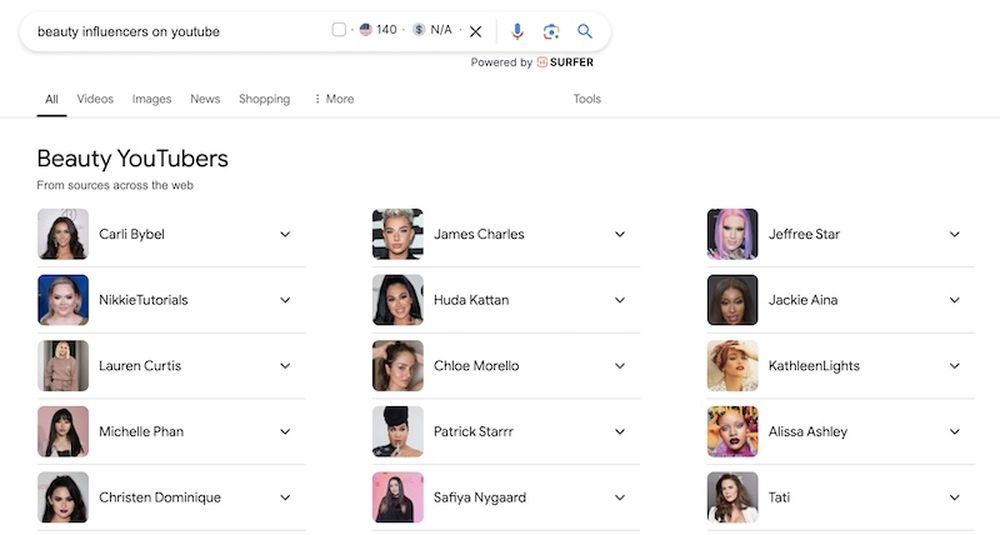Select the All results tab

click(x=52, y=99)
